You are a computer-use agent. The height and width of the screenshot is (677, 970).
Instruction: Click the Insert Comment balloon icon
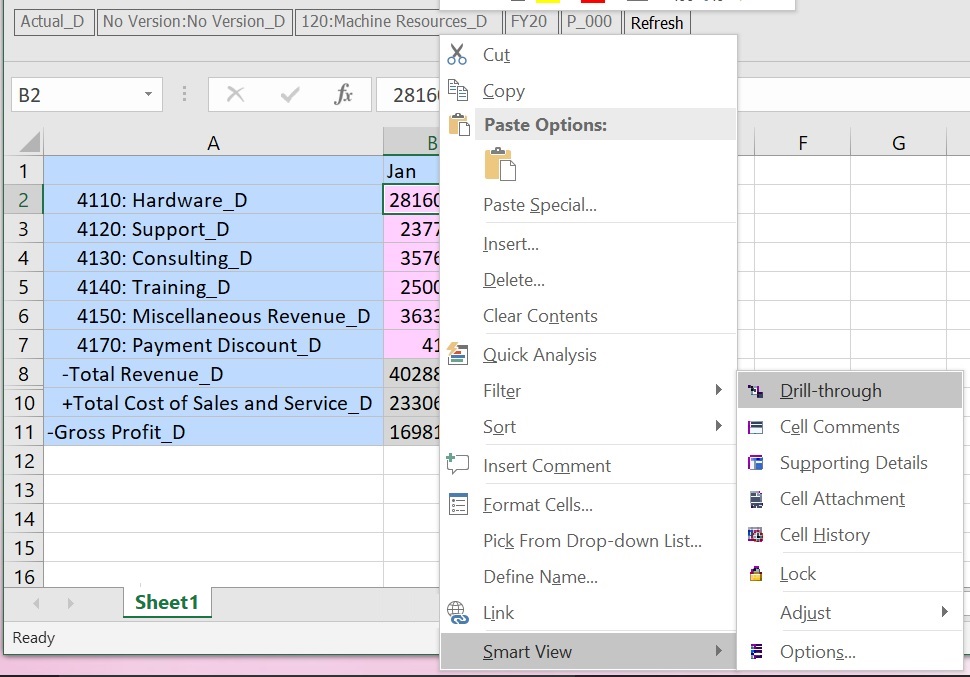(x=458, y=465)
